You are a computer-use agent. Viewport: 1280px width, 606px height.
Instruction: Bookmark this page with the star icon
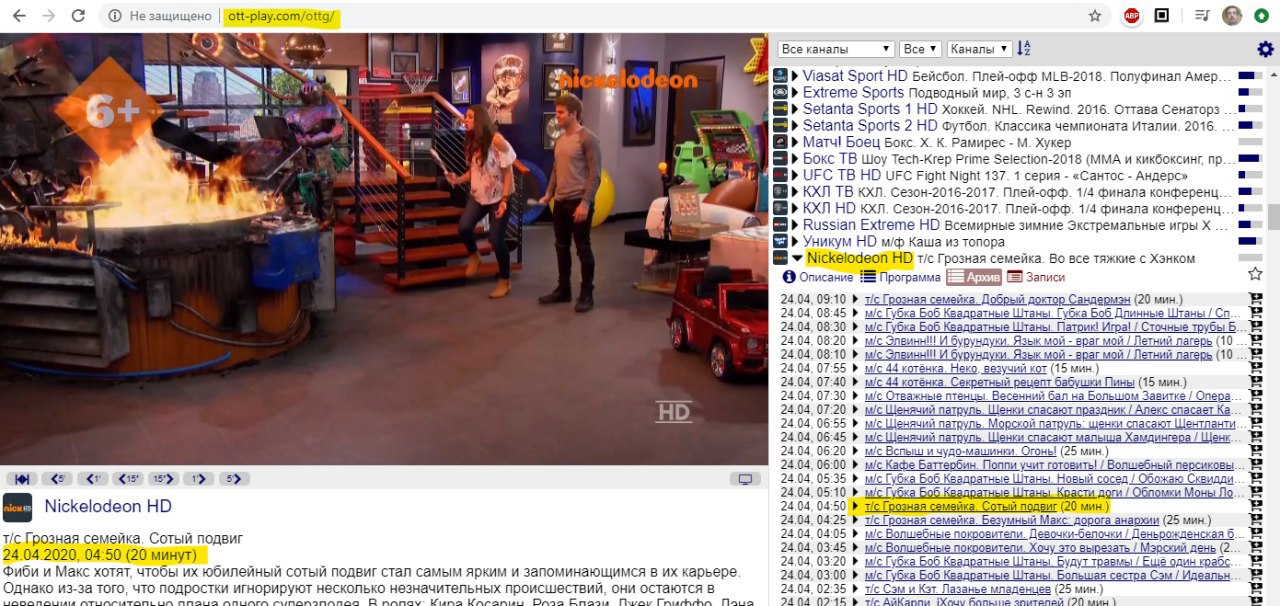(x=1095, y=16)
